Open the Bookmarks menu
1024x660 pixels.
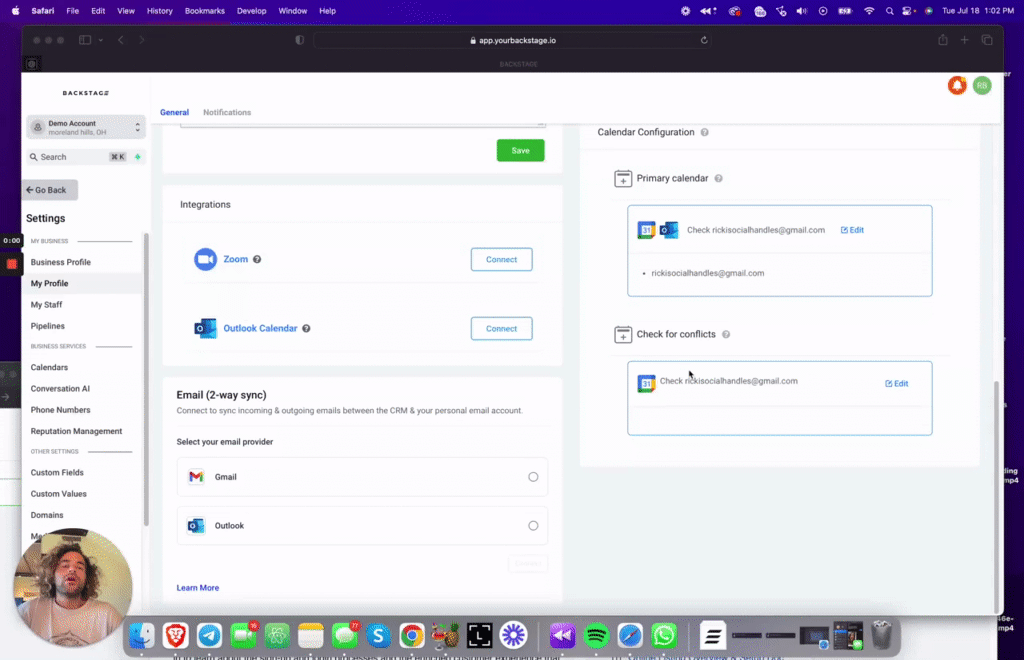pyautogui.click(x=204, y=11)
